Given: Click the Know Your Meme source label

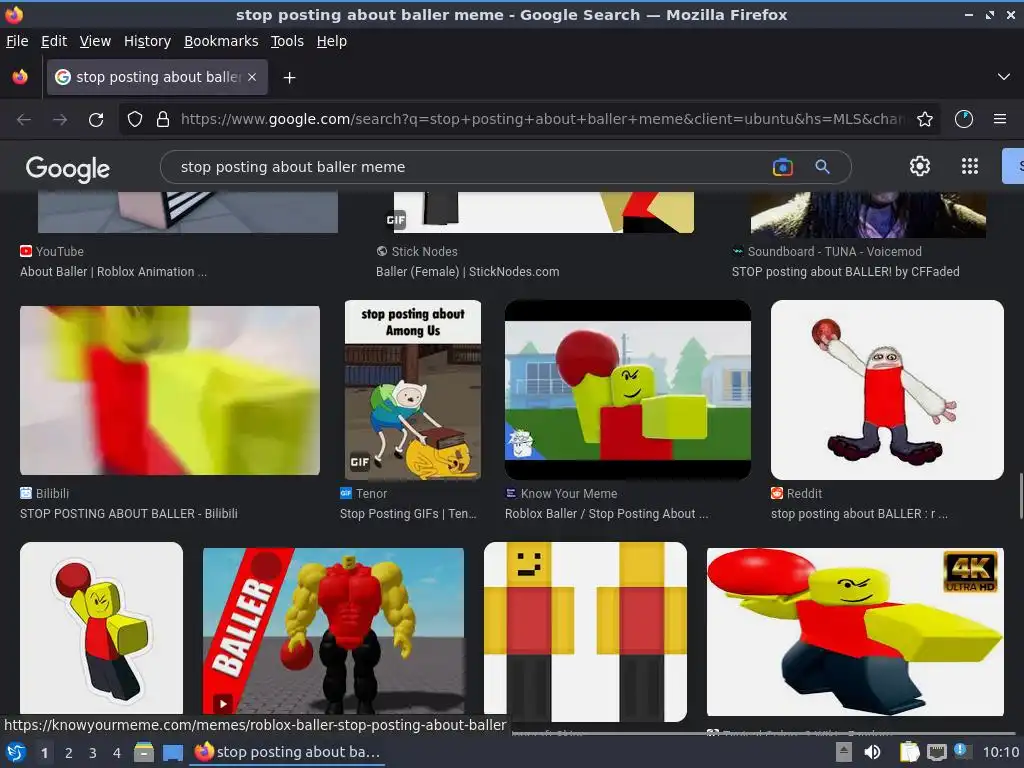Looking at the screenshot, I should point(569,494).
